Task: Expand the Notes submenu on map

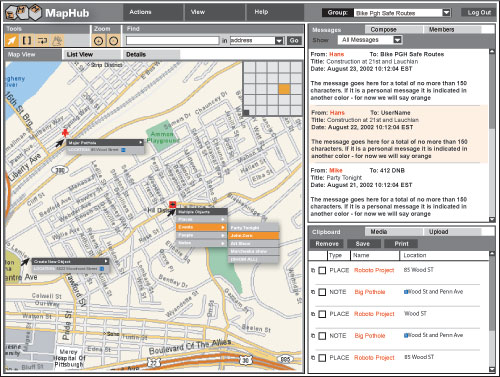Action: (x=223, y=243)
